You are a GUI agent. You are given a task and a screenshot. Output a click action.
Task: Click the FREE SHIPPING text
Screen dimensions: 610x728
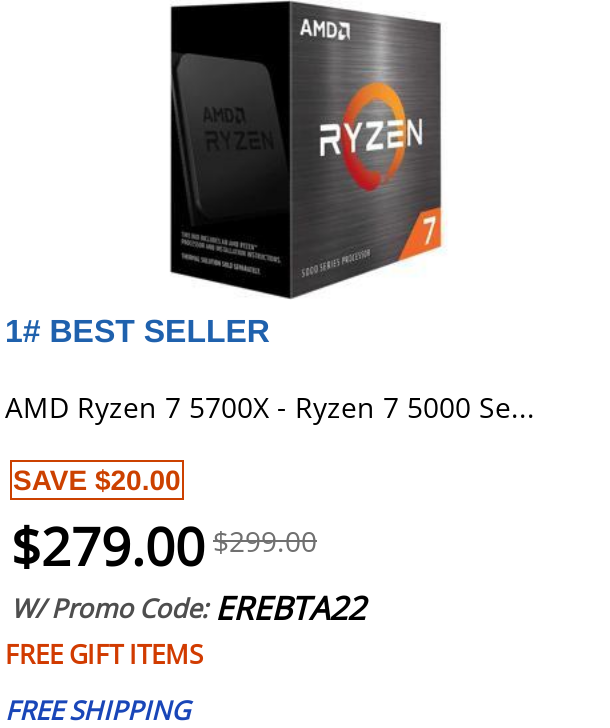100,710
